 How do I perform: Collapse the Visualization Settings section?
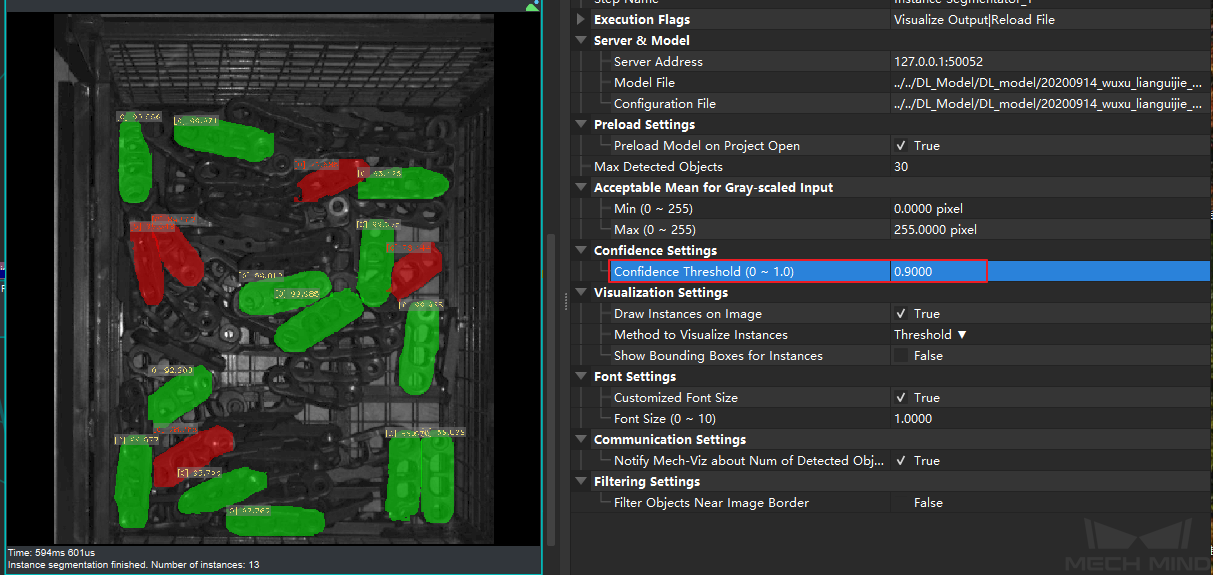click(x=582, y=293)
